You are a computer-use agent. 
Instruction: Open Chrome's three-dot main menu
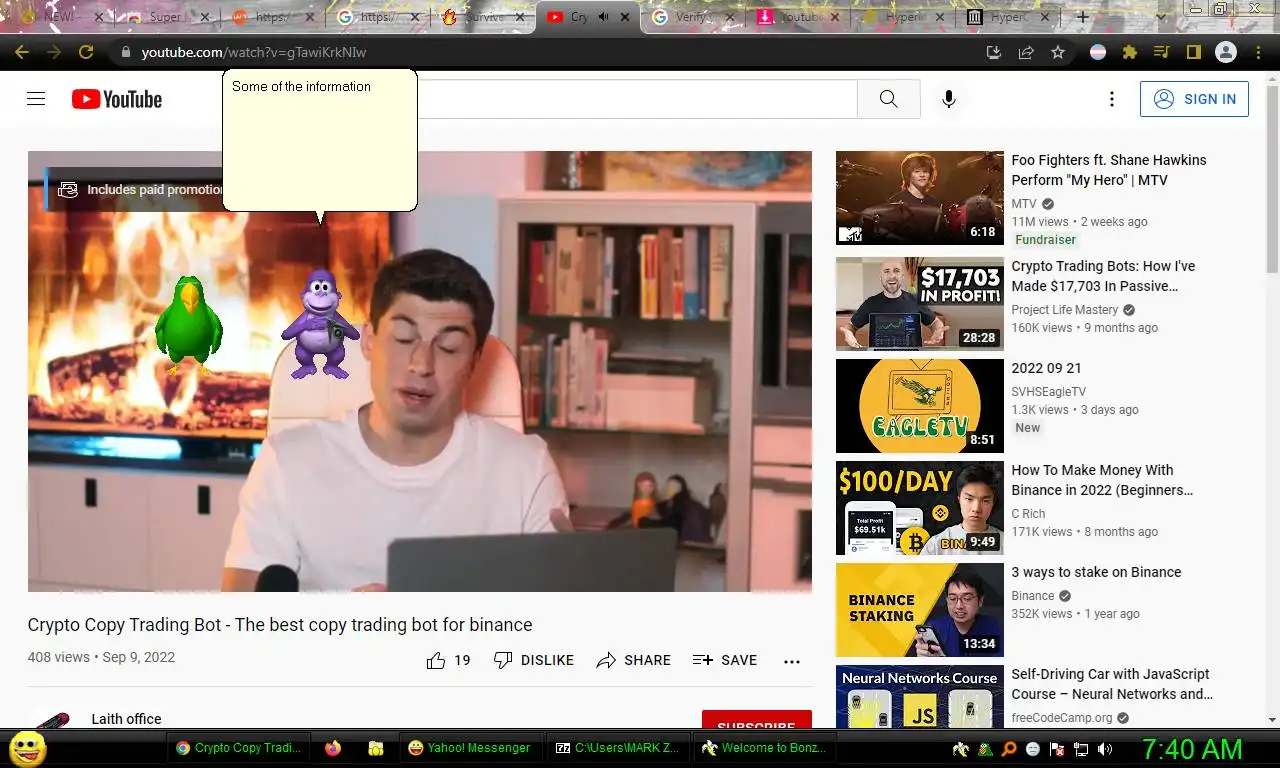tap(1258, 52)
